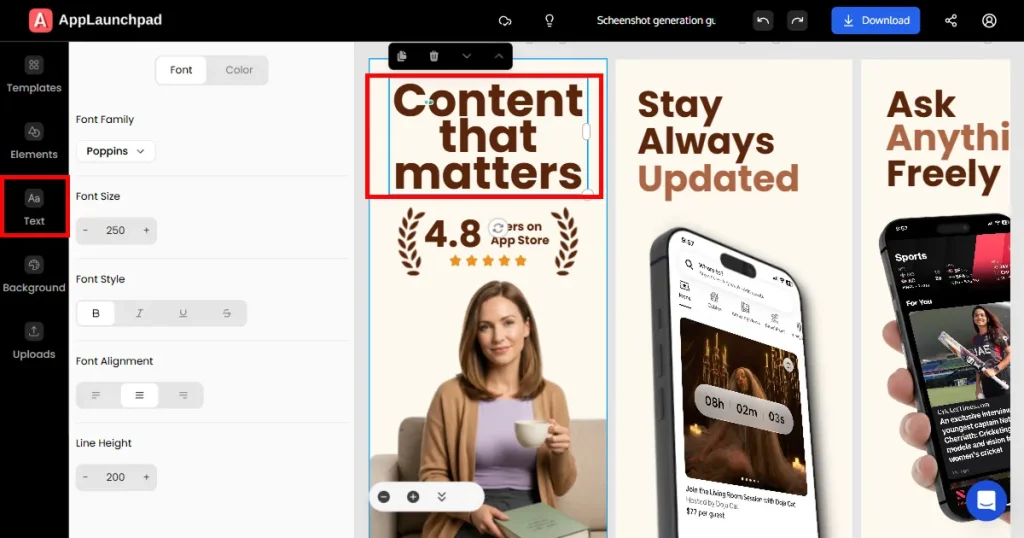Screen dimensions: 1024x538
Task: Toggle strikethrough font style
Action: [x=227, y=313]
